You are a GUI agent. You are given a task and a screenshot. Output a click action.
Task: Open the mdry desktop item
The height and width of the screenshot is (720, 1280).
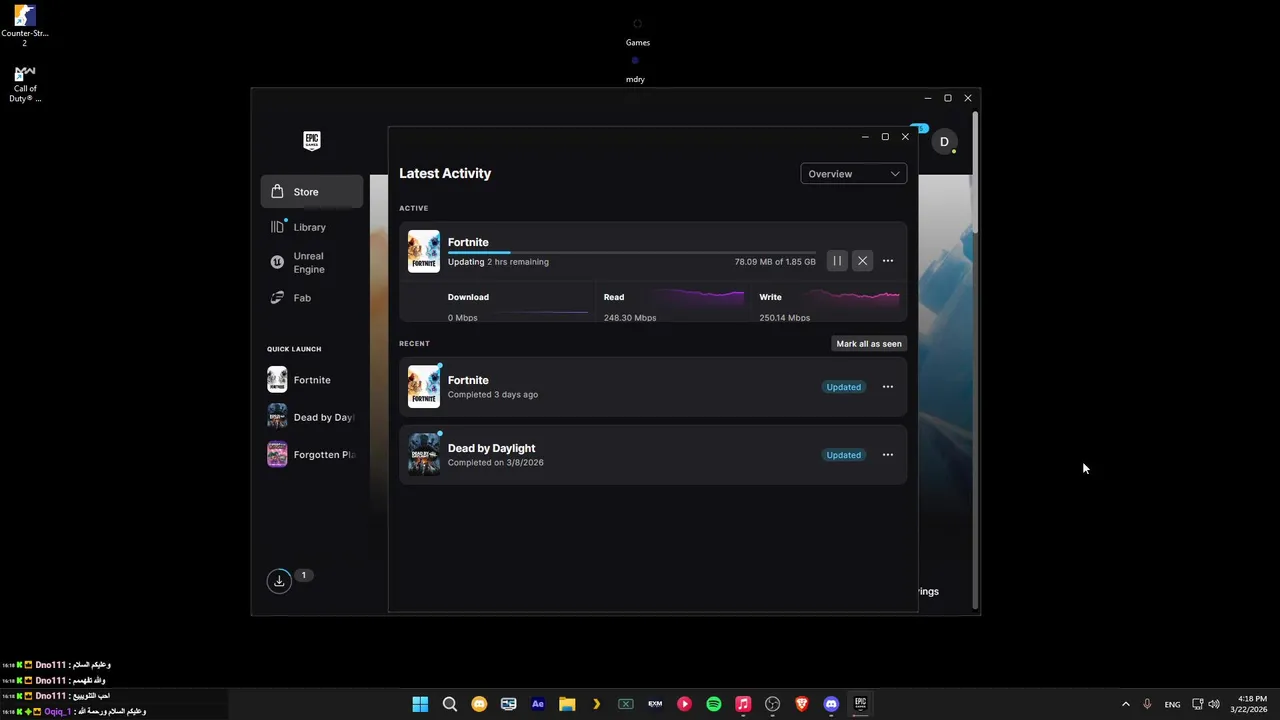point(635,69)
